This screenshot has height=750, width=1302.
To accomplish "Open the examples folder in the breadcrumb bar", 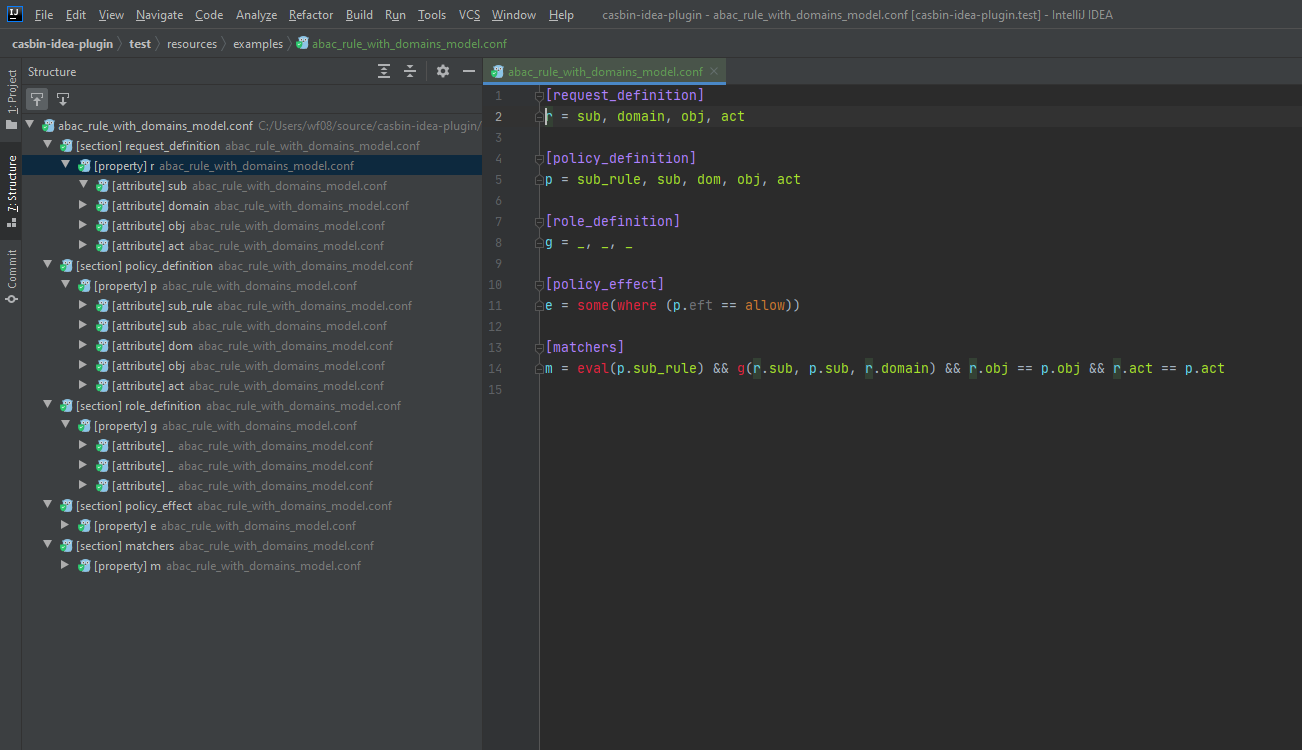I will pos(257,43).
